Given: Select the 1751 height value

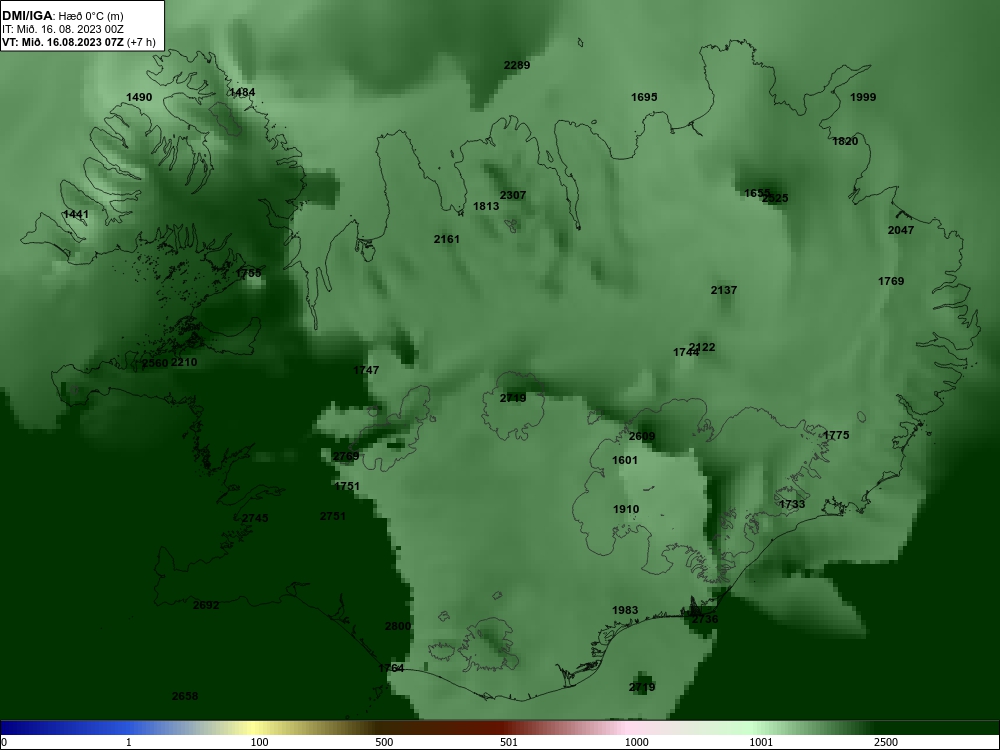Looking at the screenshot, I should [x=347, y=486].
